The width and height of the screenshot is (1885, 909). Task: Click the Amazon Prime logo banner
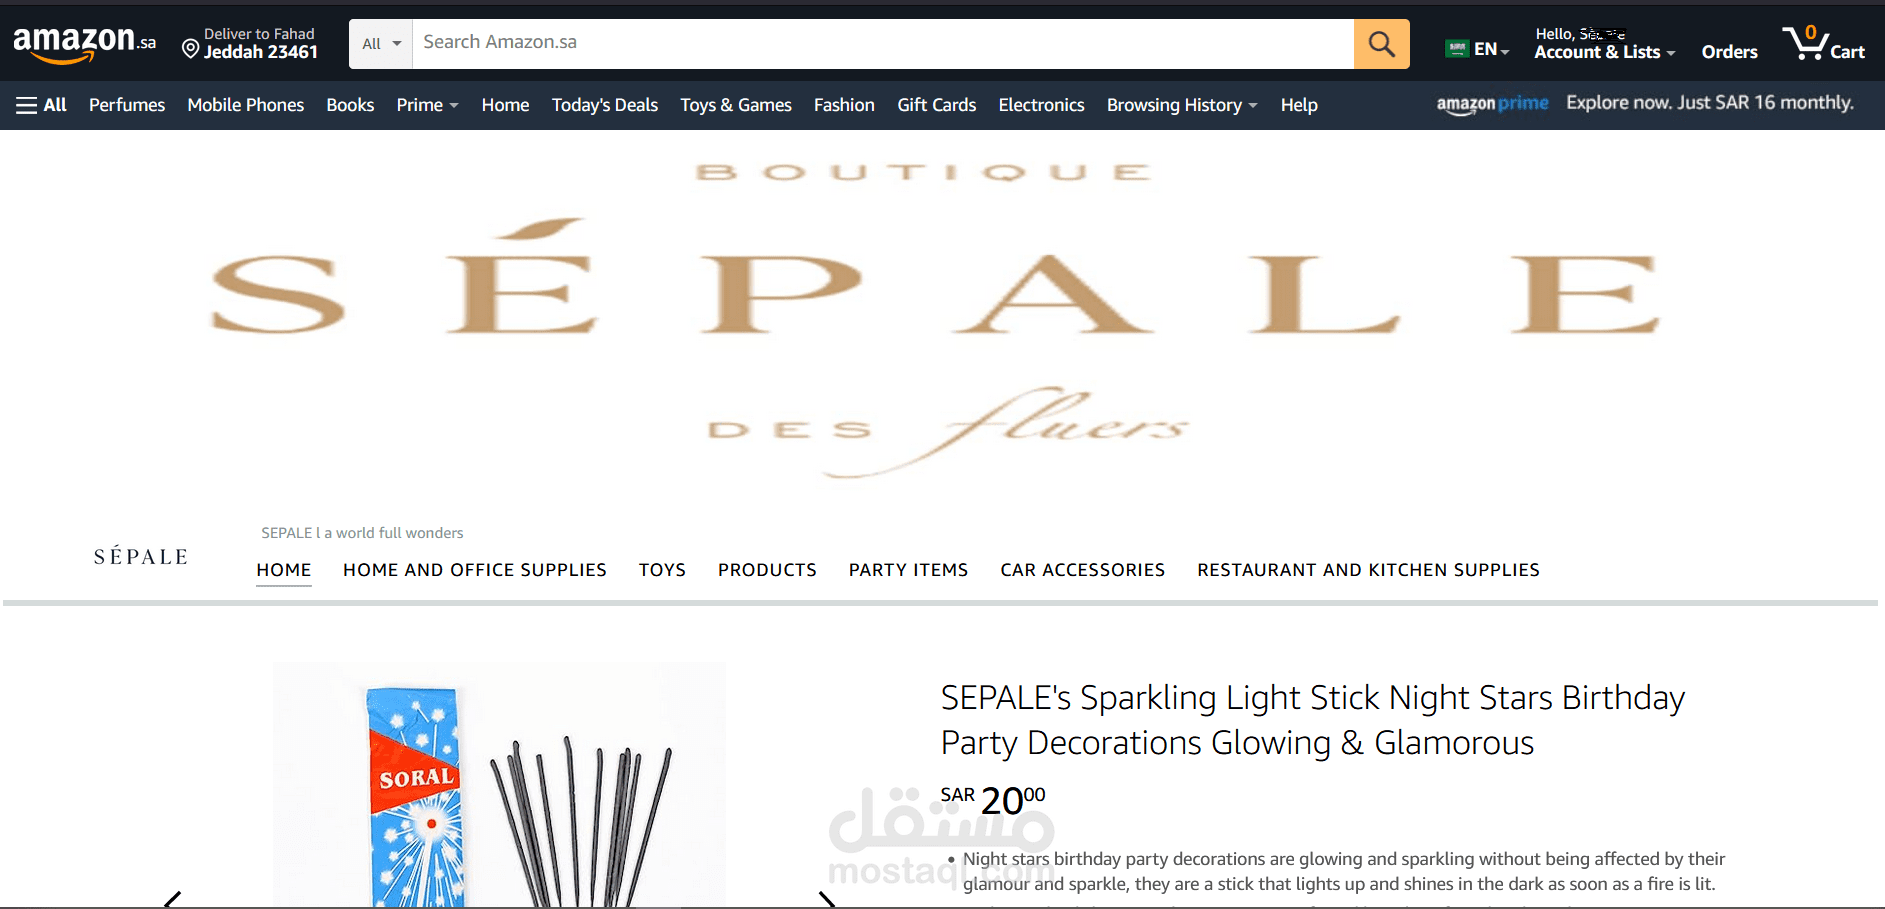tap(1492, 103)
